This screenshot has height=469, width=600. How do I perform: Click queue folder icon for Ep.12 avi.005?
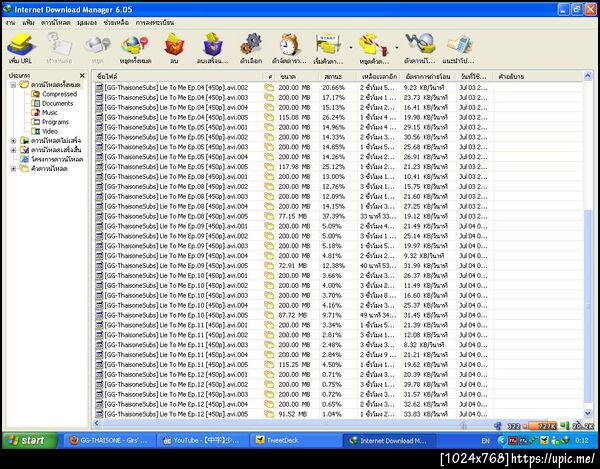pos(269,414)
